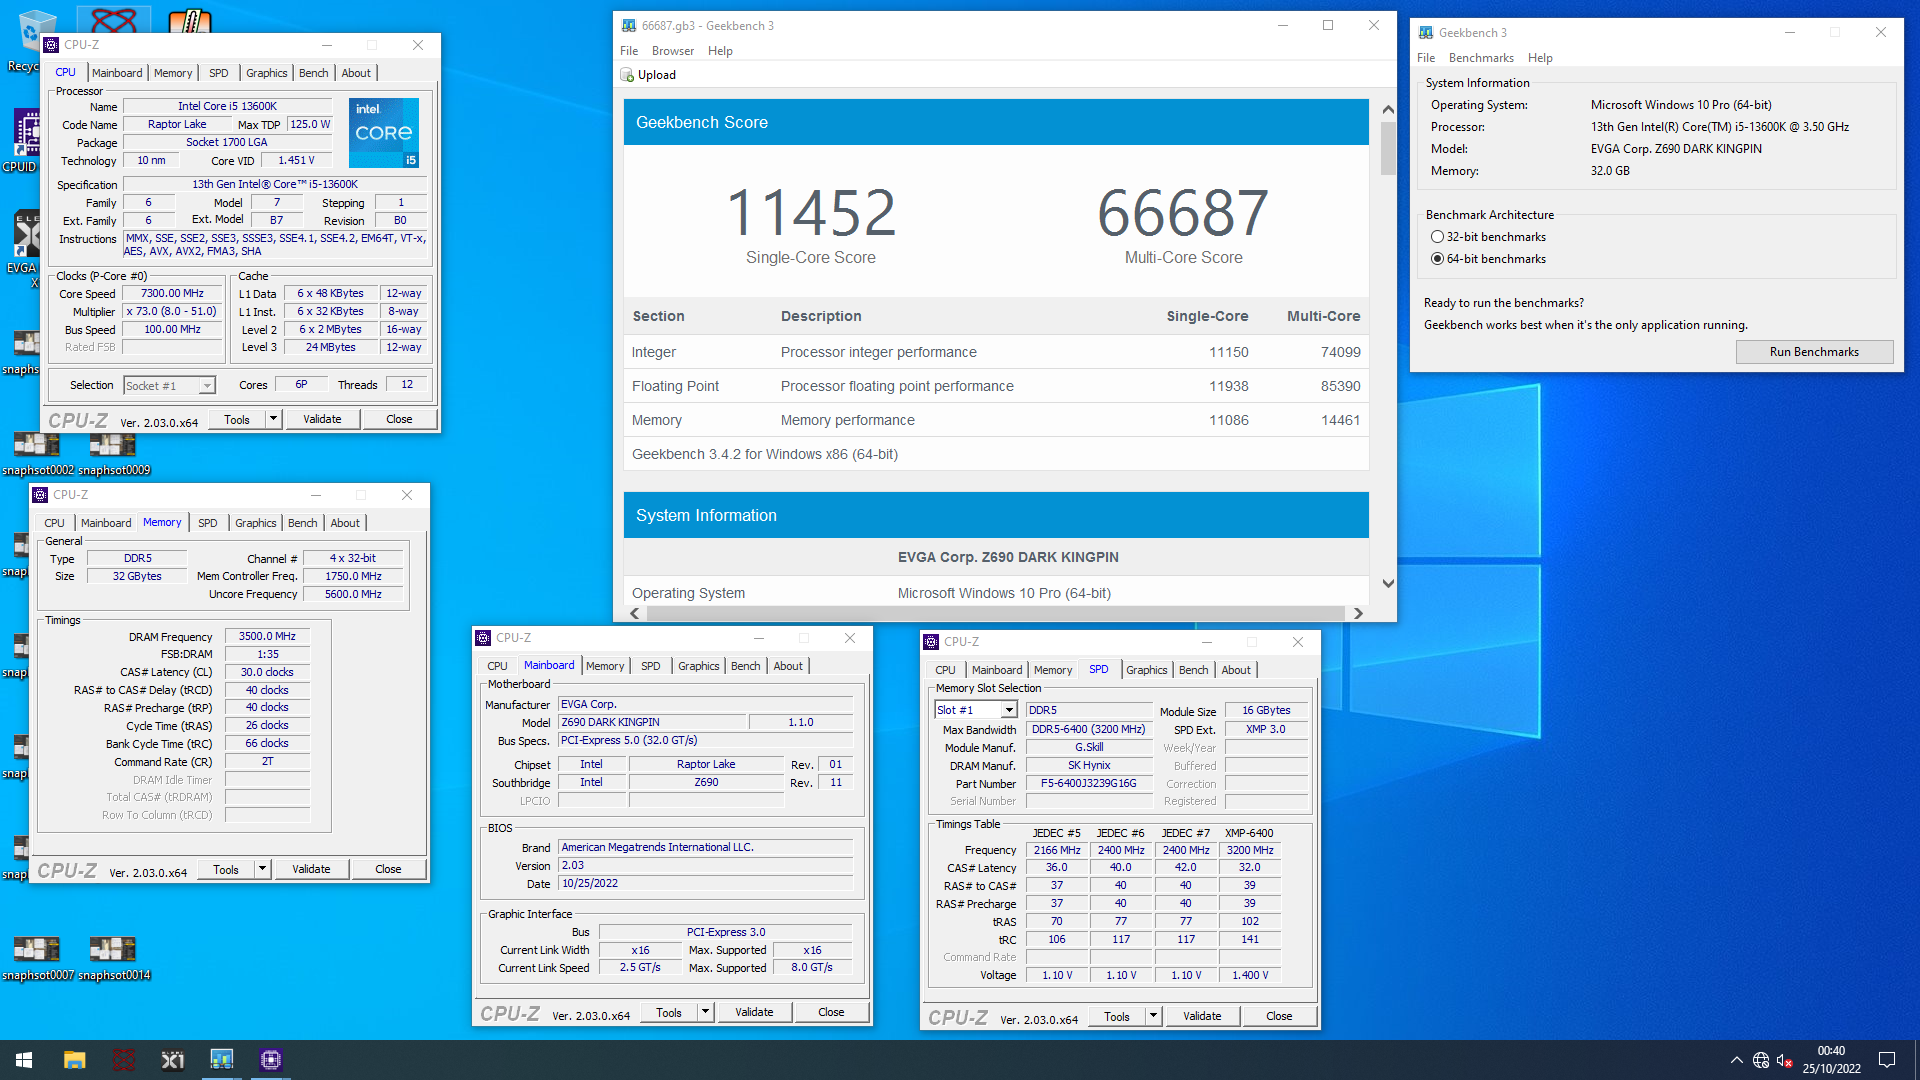Click the network globe tray icon
1920x1080 pixels.
(1761, 1060)
